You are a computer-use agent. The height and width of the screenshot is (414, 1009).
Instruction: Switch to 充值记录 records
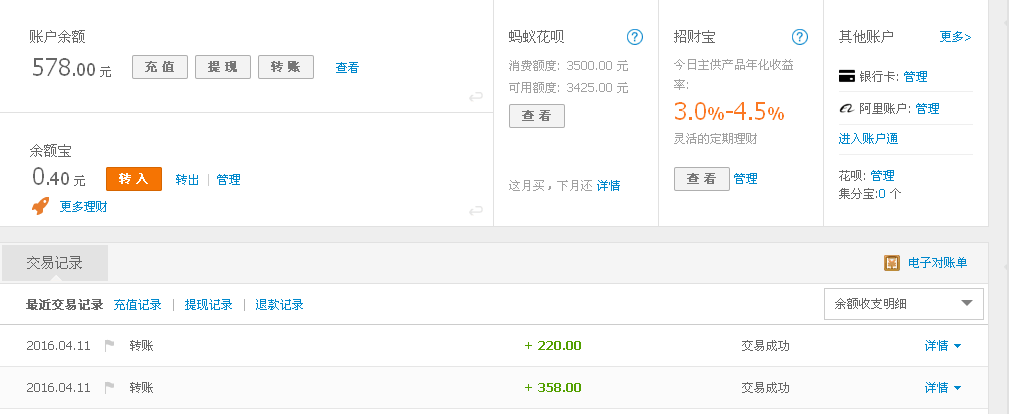pyautogui.click(x=137, y=304)
